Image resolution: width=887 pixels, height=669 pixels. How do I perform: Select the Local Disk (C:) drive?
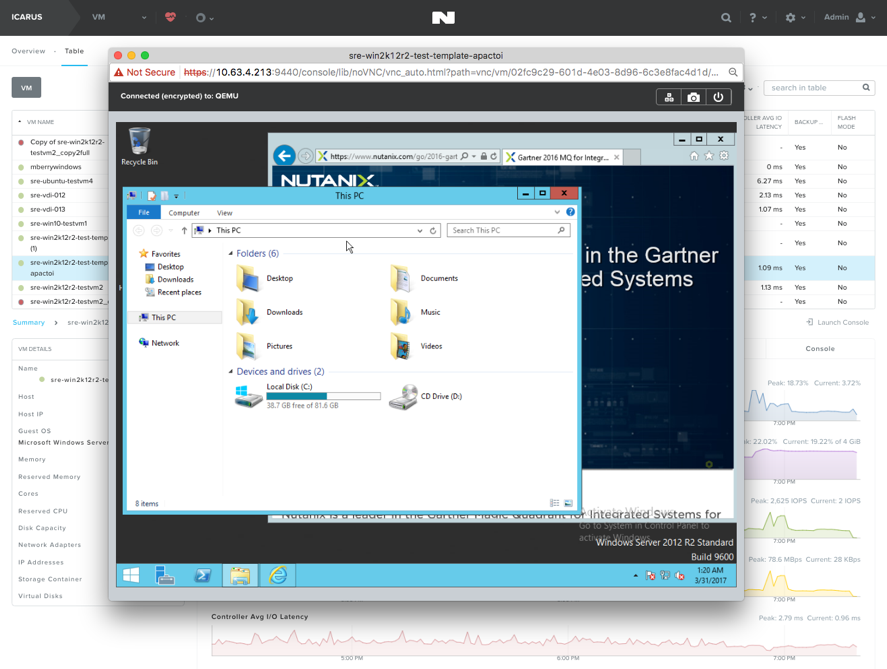[x=308, y=396]
